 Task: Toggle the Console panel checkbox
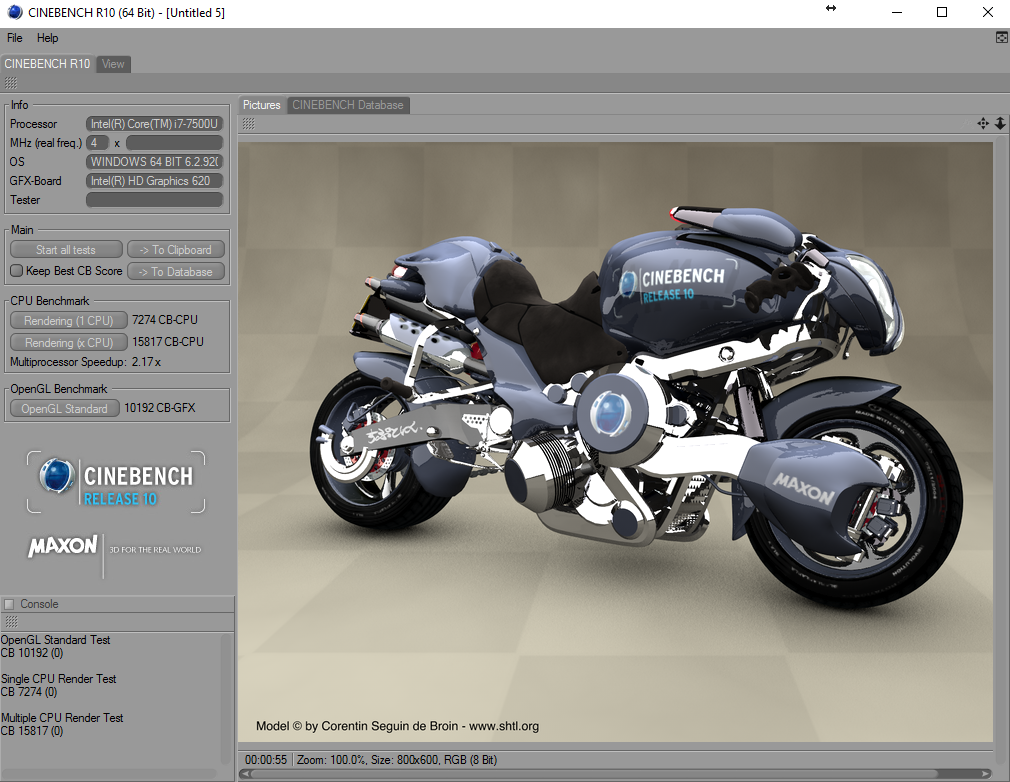click(x=9, y=604)
